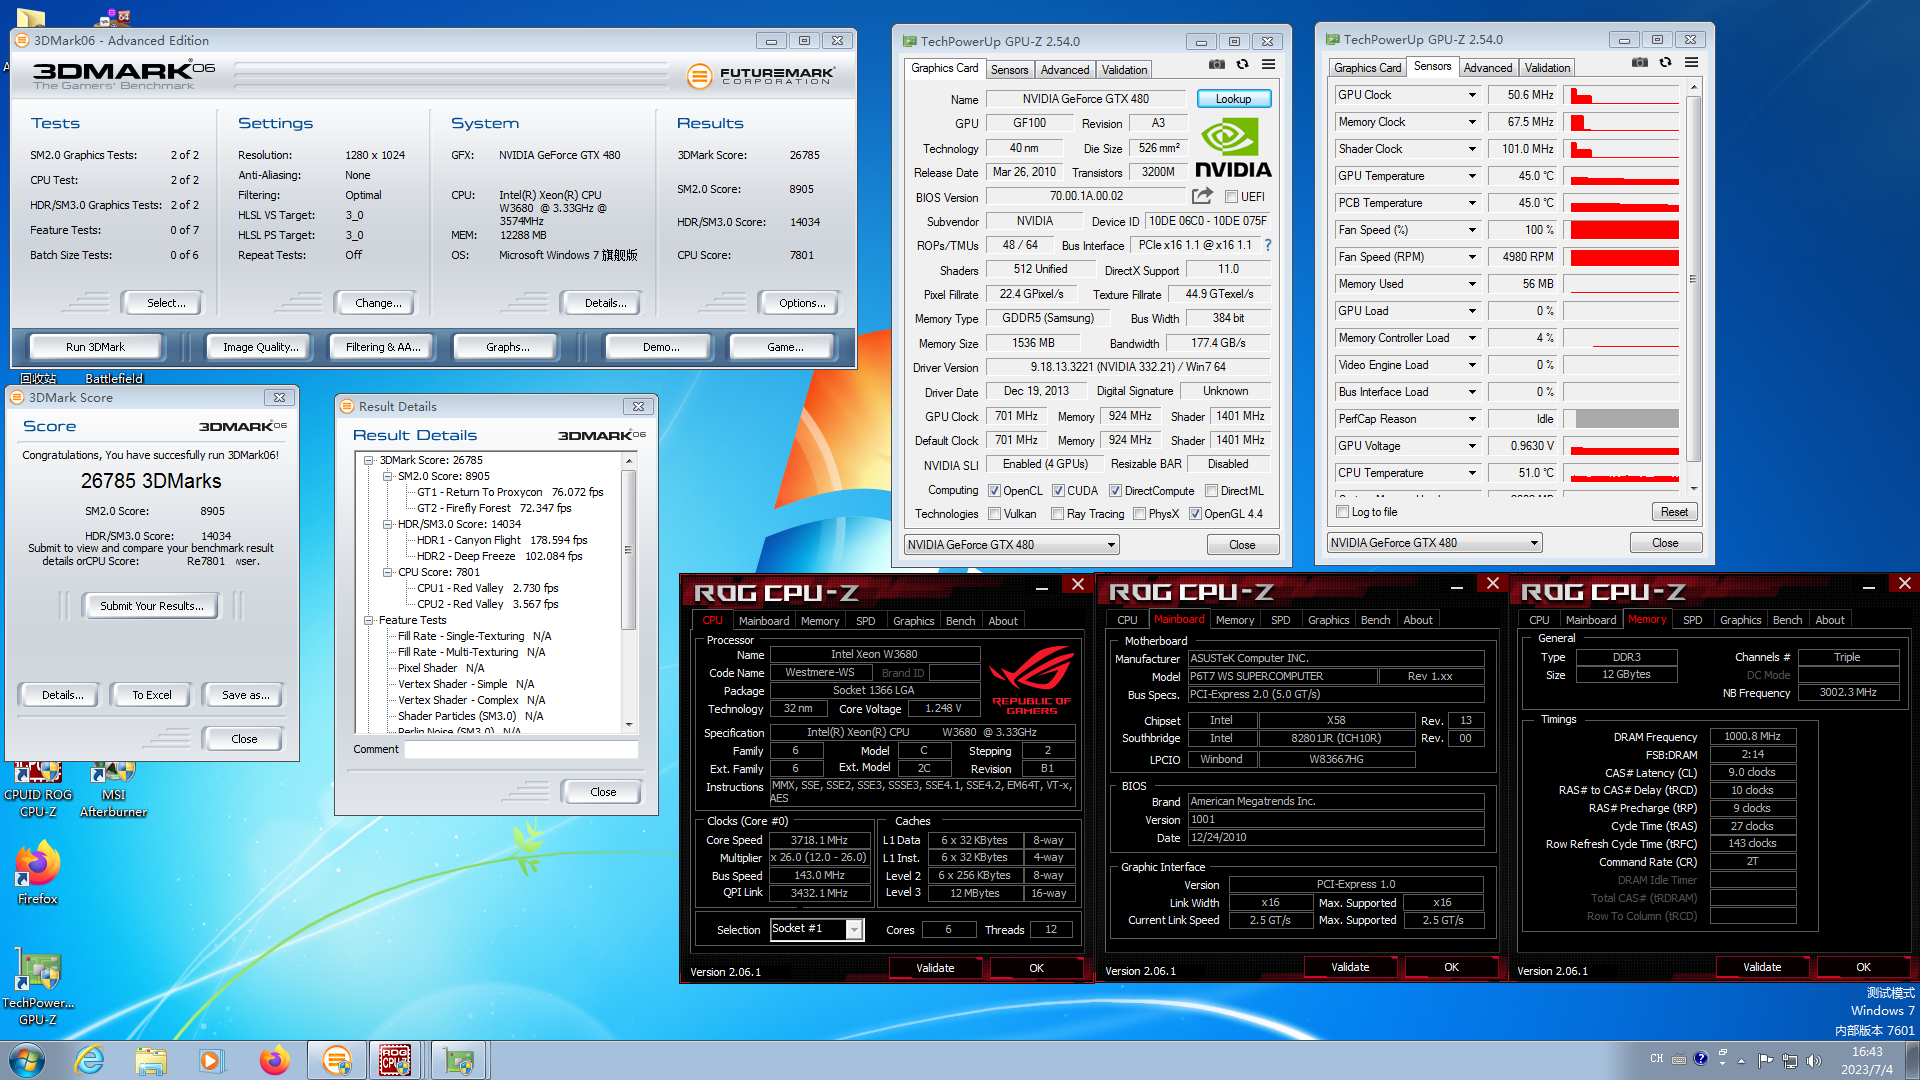Toggle DirectCompute checkbox
Image resolution: width=1920 pixels, height=1080 pixels.
tap(1115, 491)
